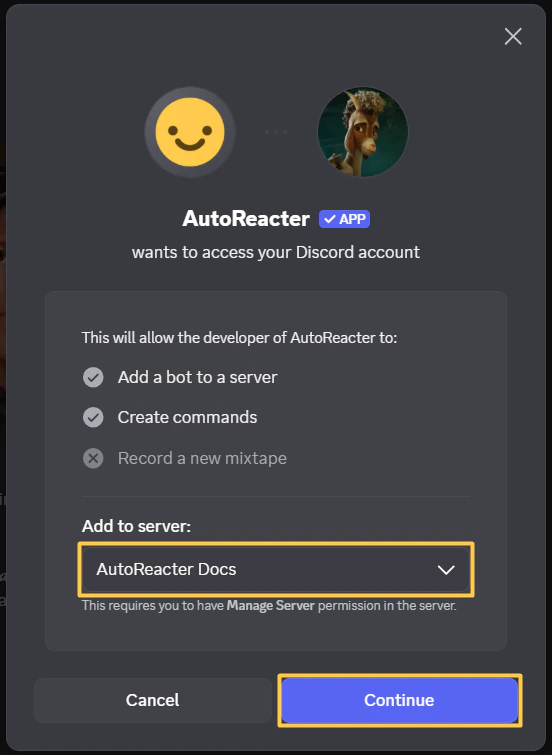
Task: Click the checkmark icon beside Add a bot
Action: [93, 378]
